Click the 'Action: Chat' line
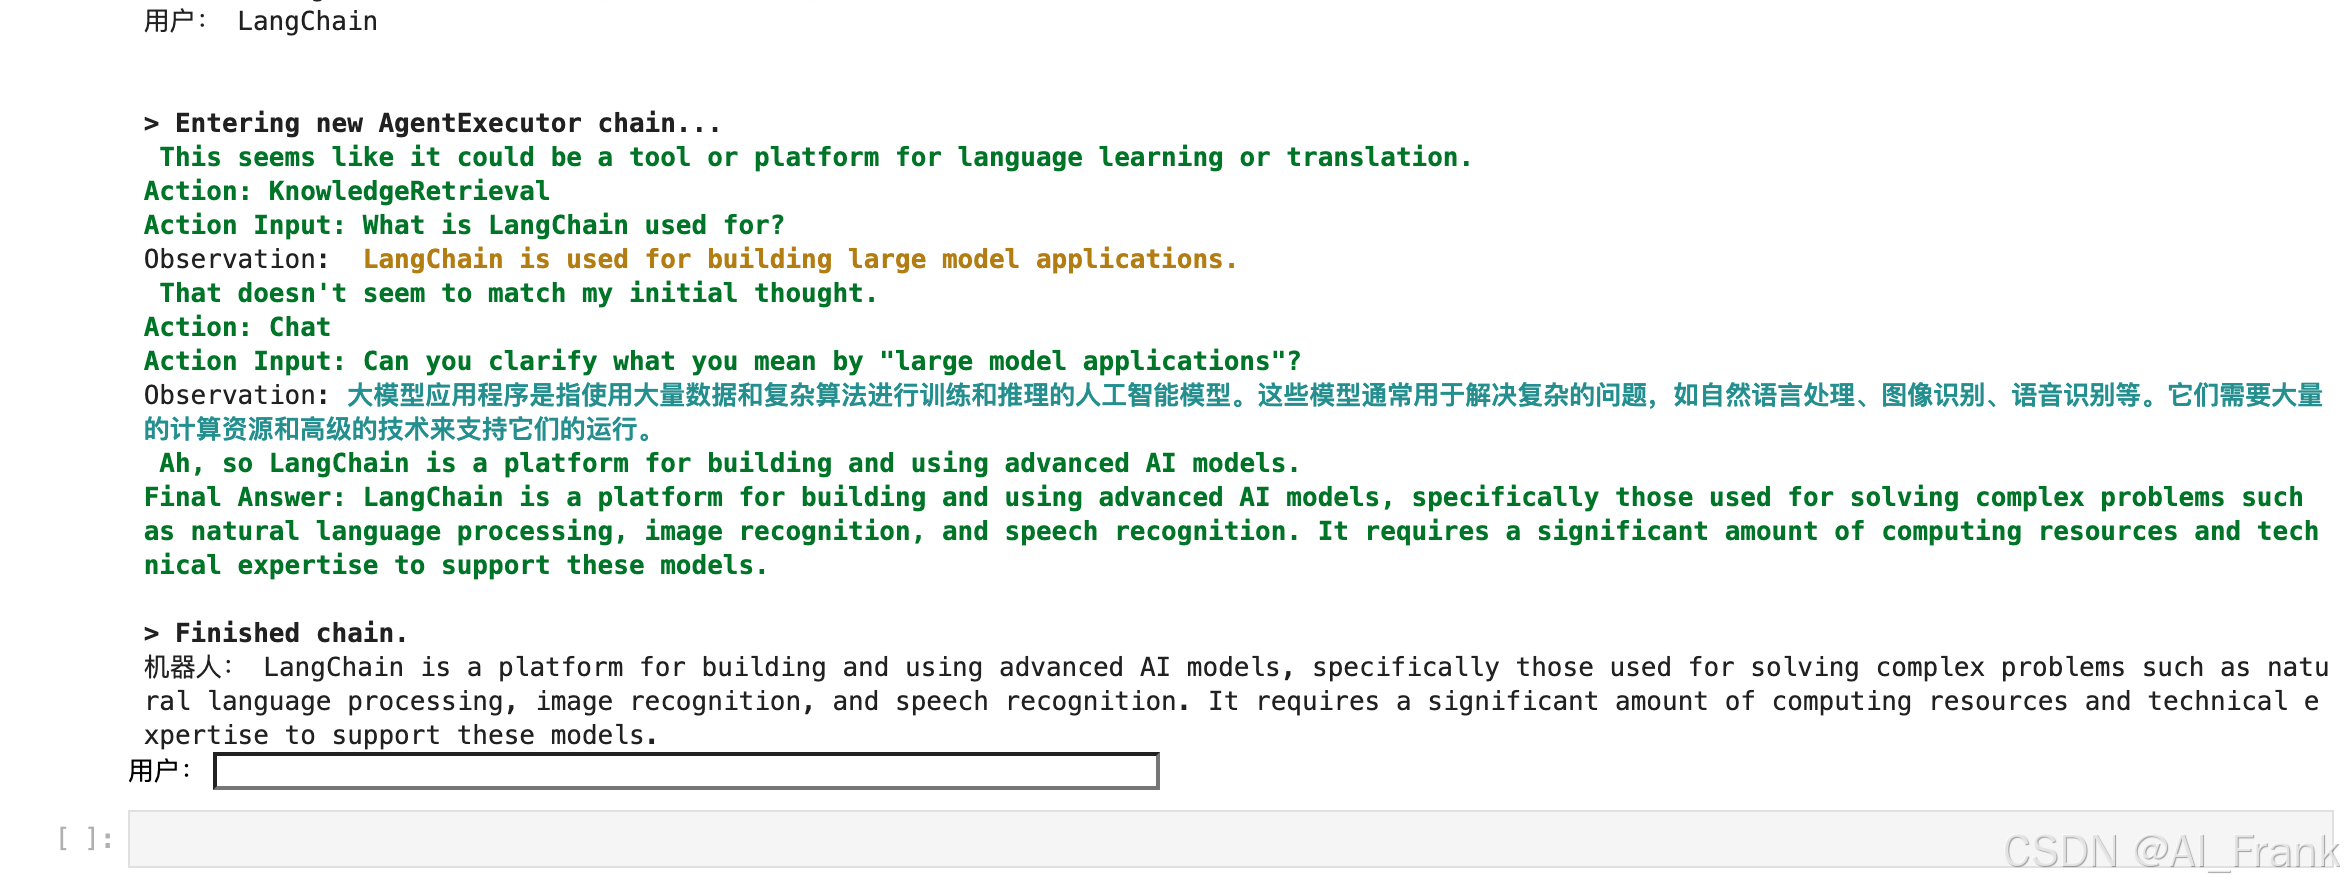This screenshot has width=2344, height=890. click(x=237, y=327)
